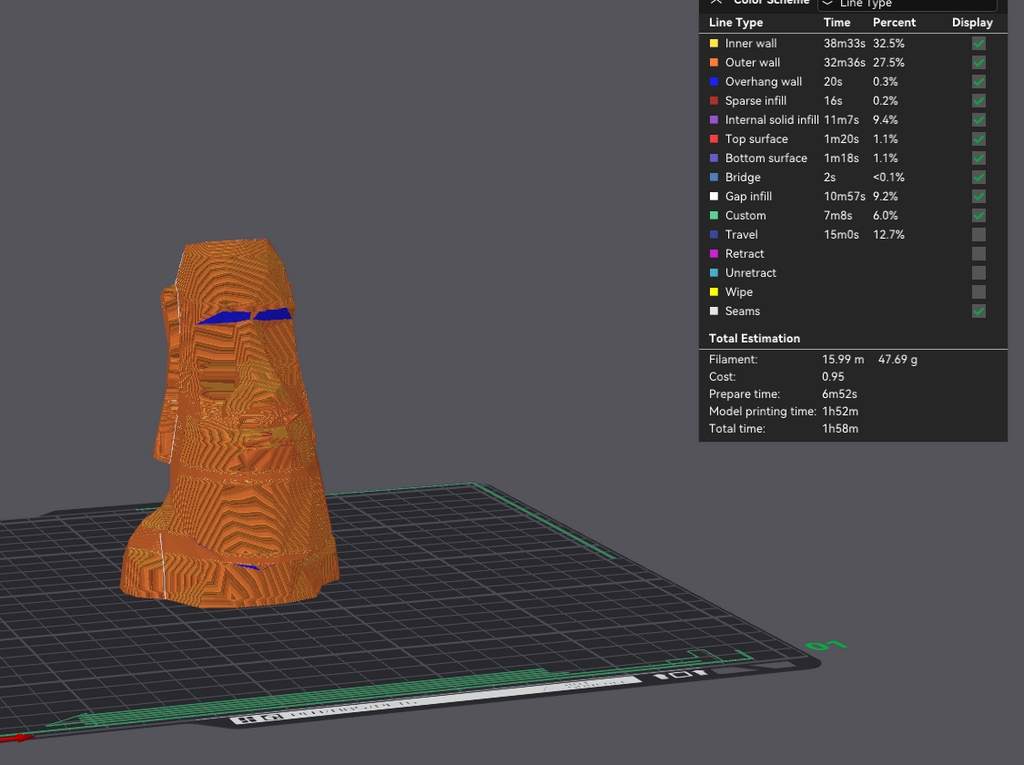Screen dimensions: 1024x765
Task: Select the Travel row label
Action: point(741,235)
